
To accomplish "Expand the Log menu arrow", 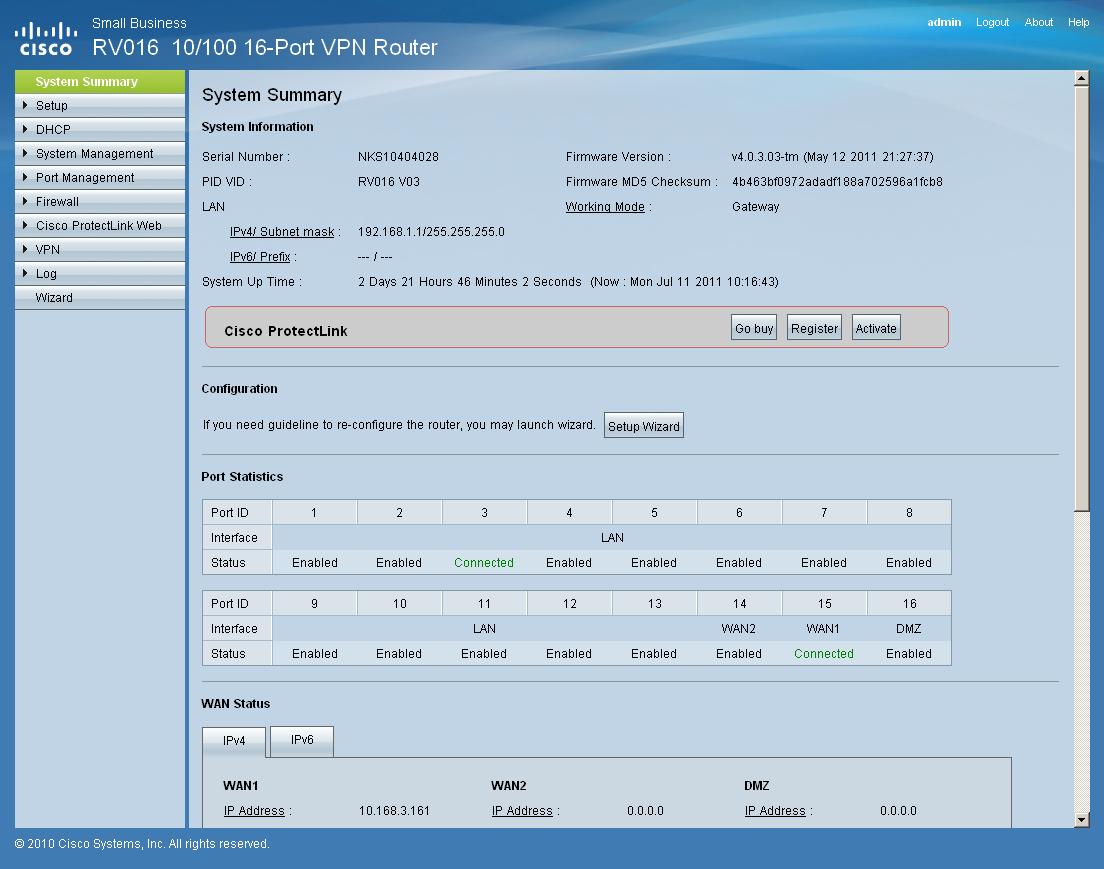I will [25, 273].
